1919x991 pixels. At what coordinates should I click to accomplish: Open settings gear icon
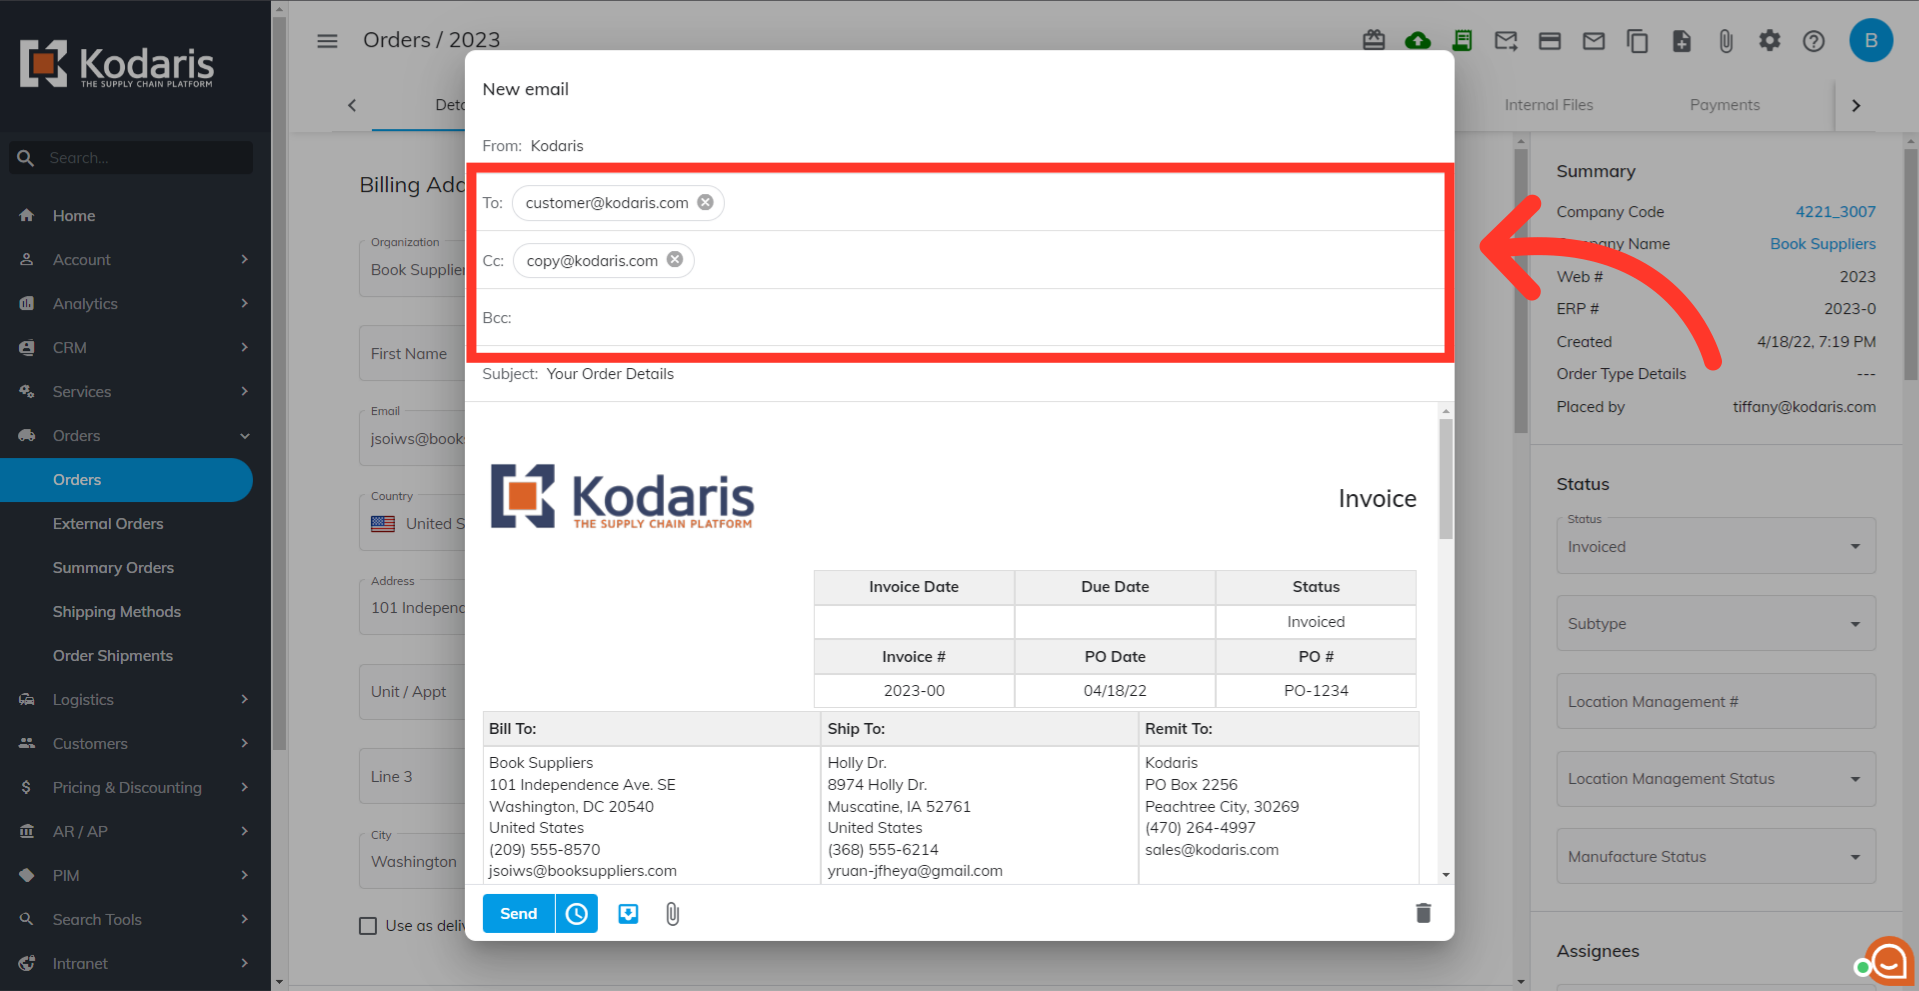(x=1770, y=41)
